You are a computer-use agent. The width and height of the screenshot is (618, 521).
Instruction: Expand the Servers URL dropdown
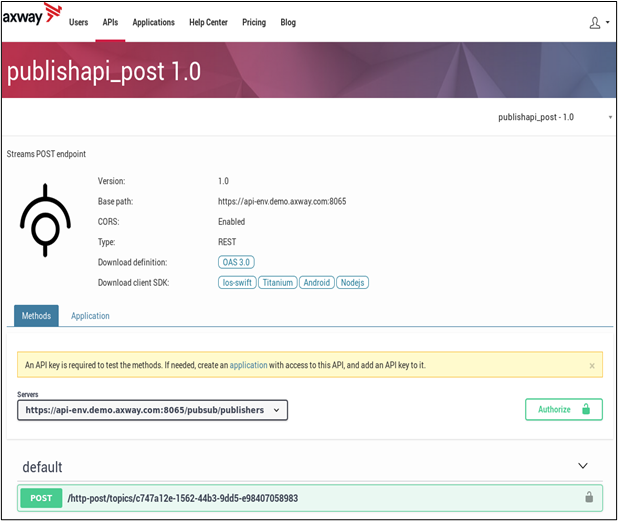[153, 410]
